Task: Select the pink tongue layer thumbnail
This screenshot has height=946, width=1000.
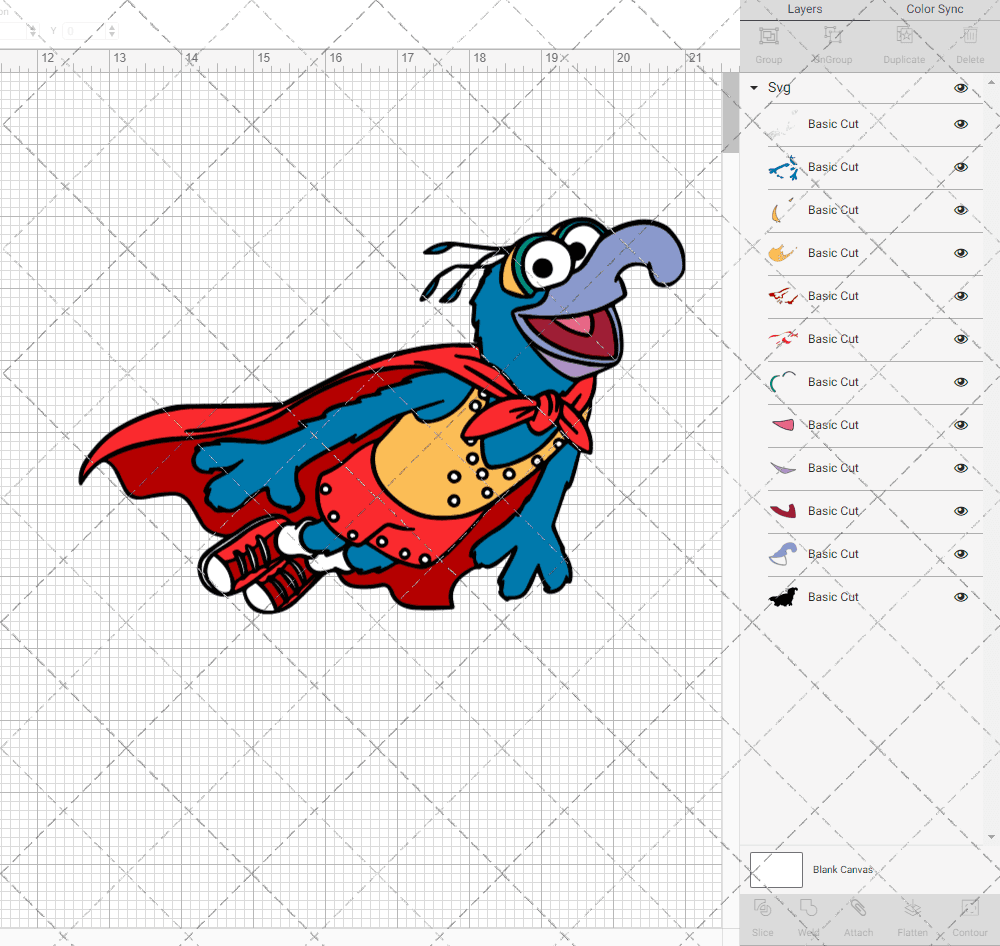Action: (783, 425)
